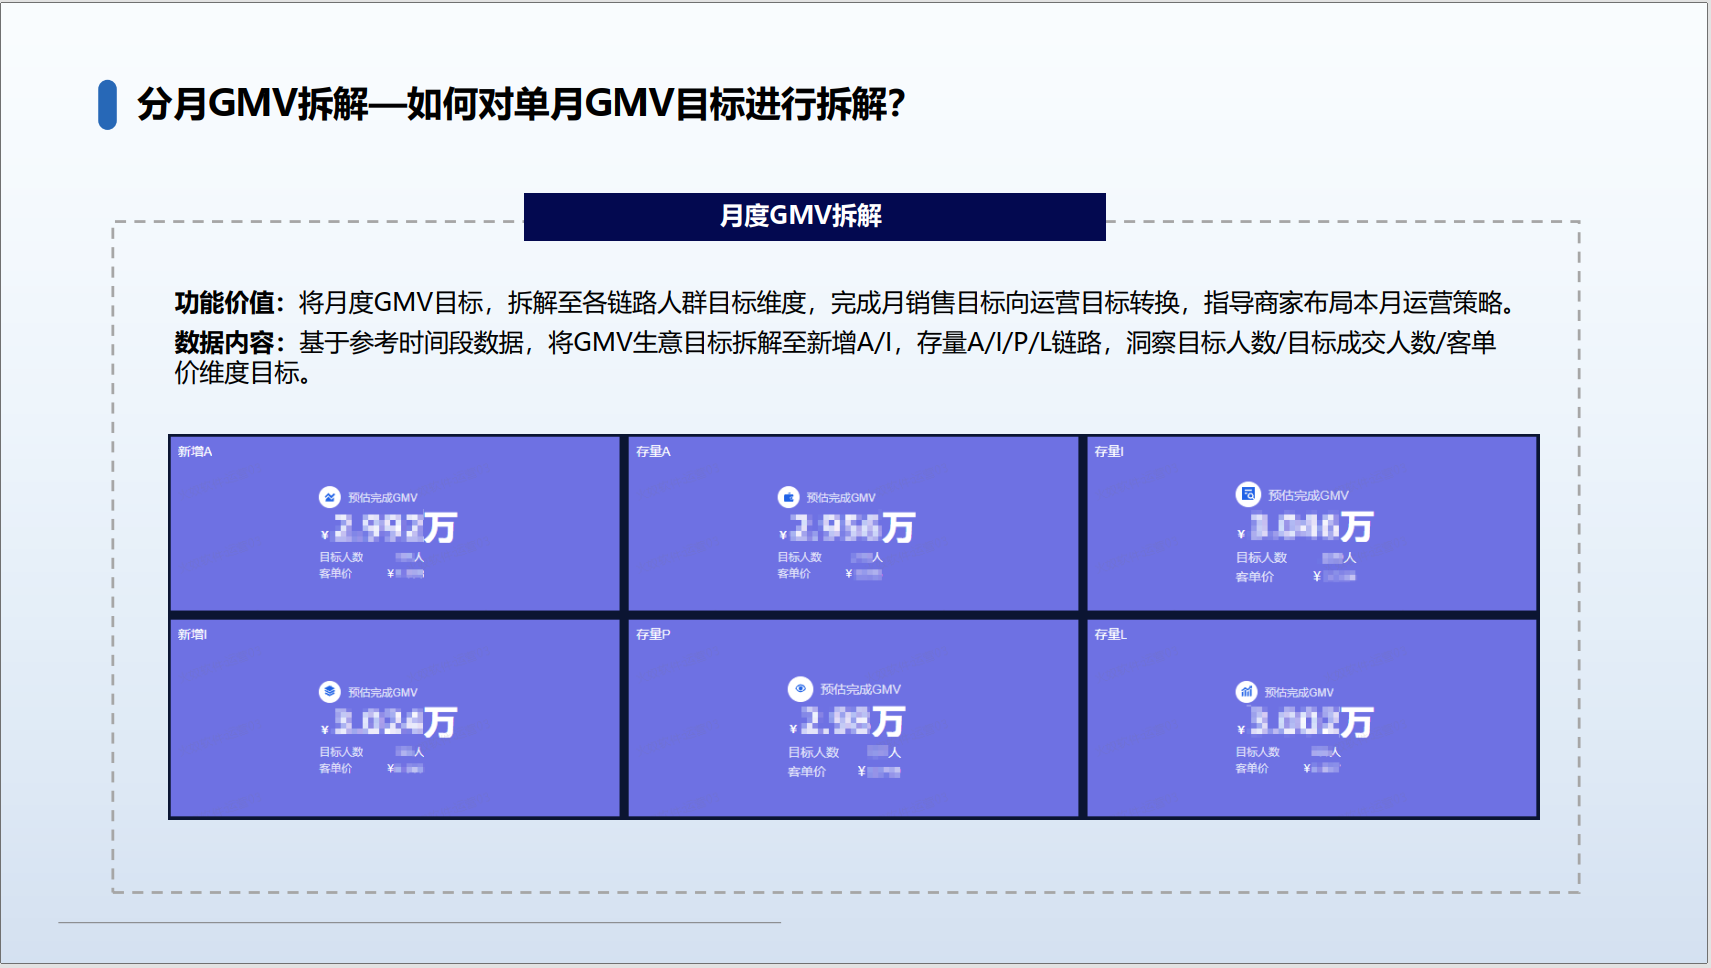
Task: Select the 存量P card label
Action: click(653, 635)
